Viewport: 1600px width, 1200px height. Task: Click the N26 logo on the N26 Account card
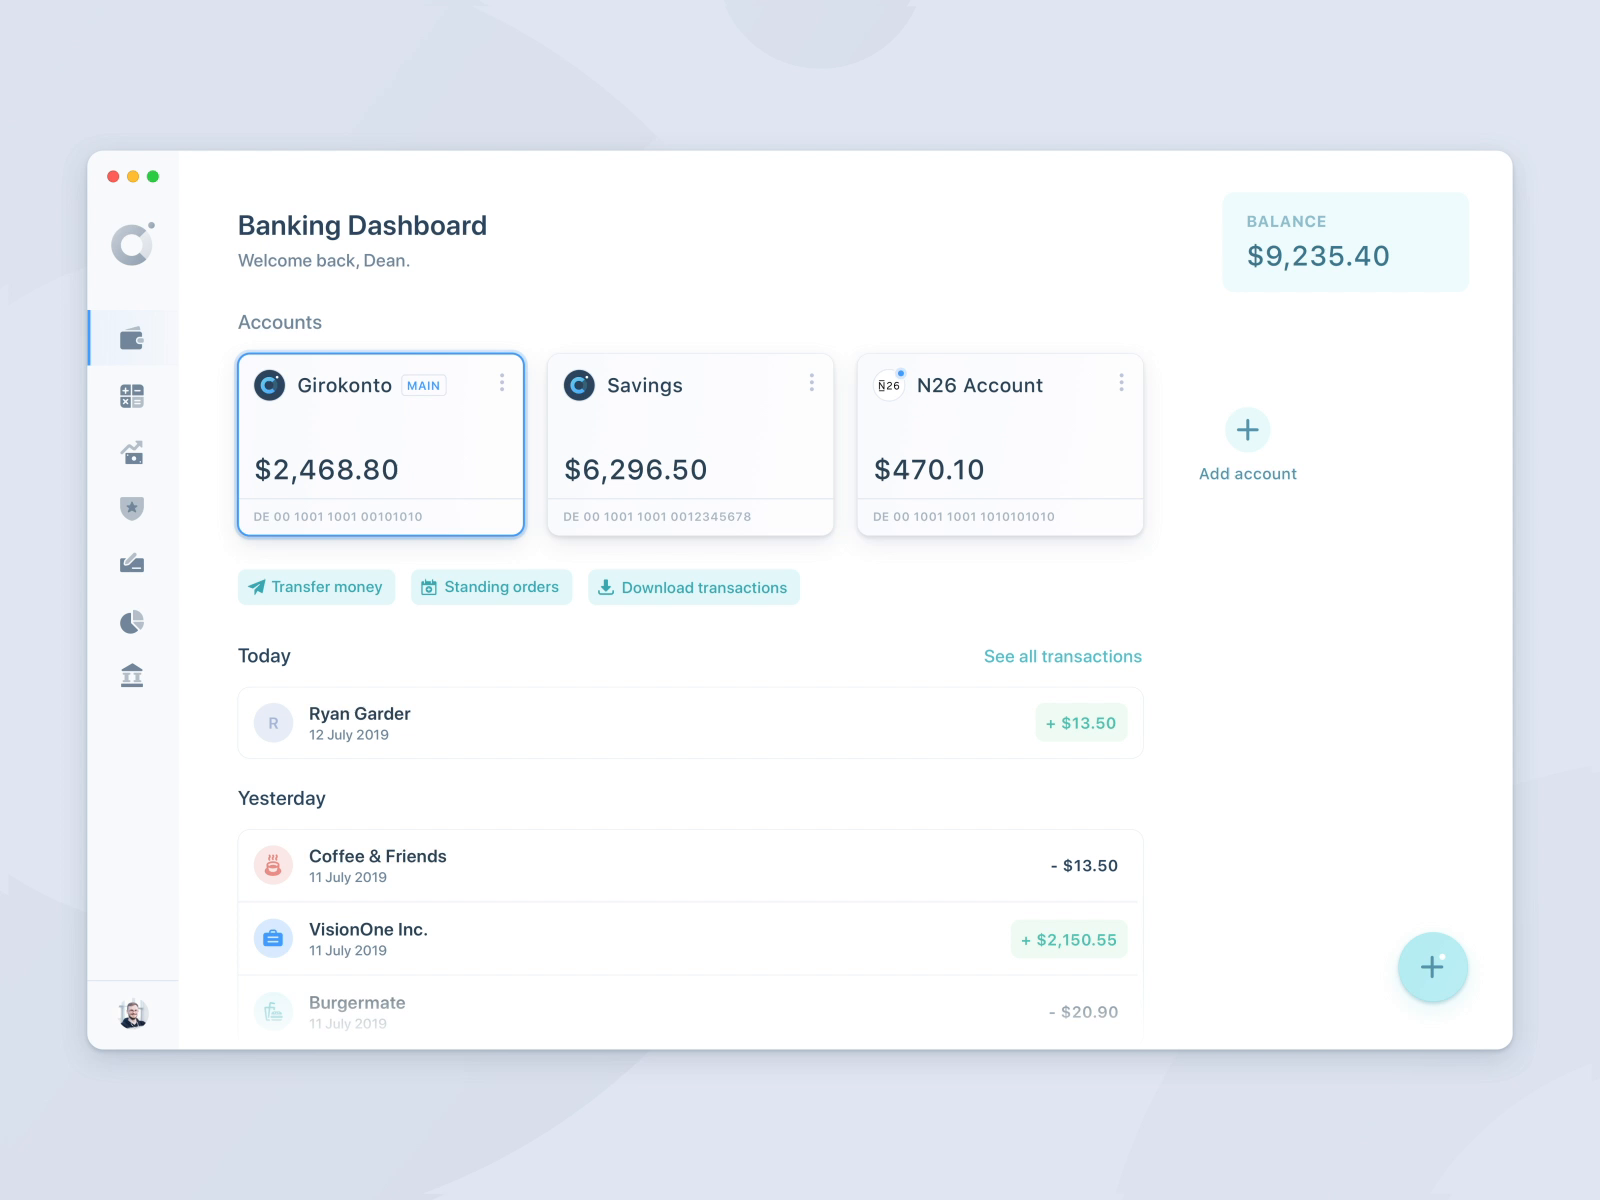coord(889,385)
